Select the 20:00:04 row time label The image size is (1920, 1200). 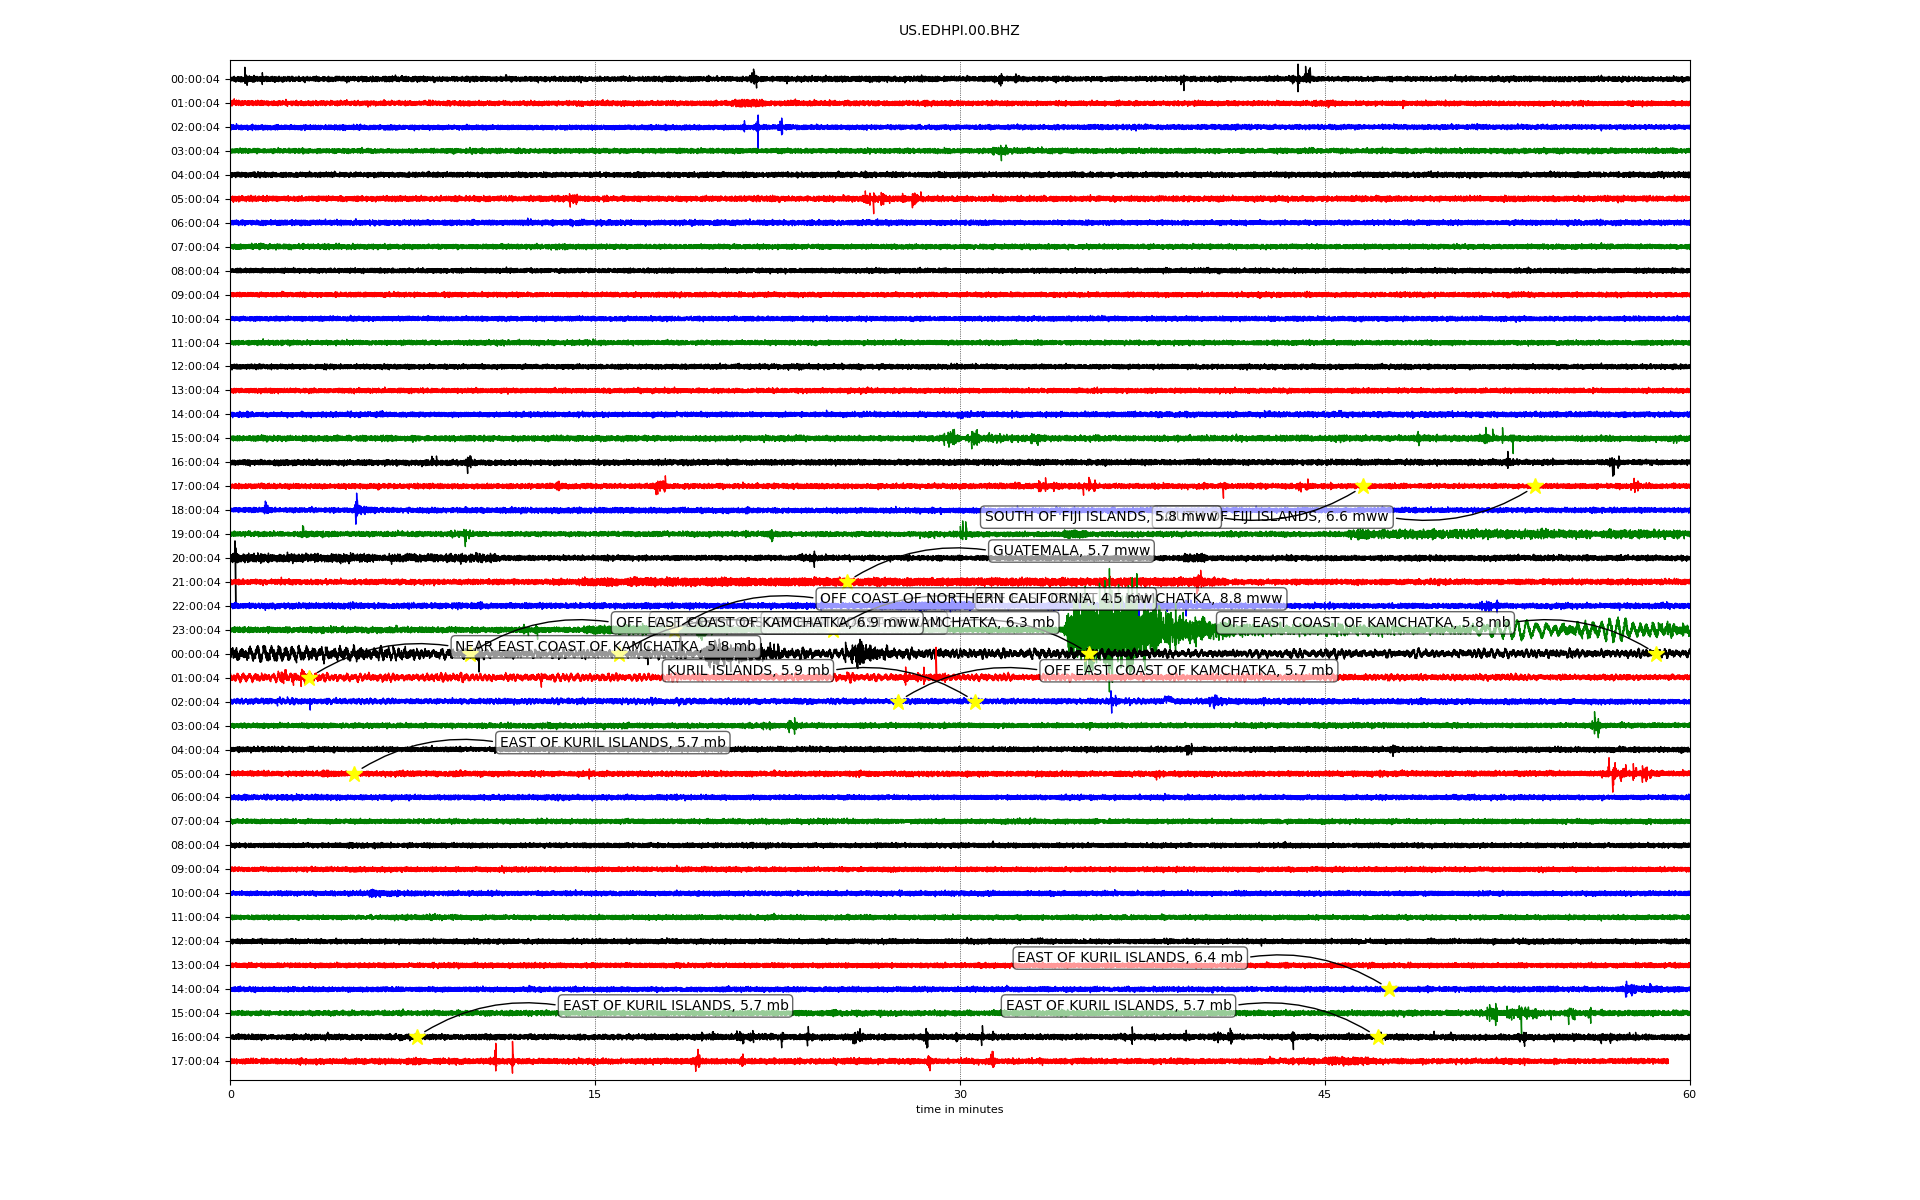[195, 559]
